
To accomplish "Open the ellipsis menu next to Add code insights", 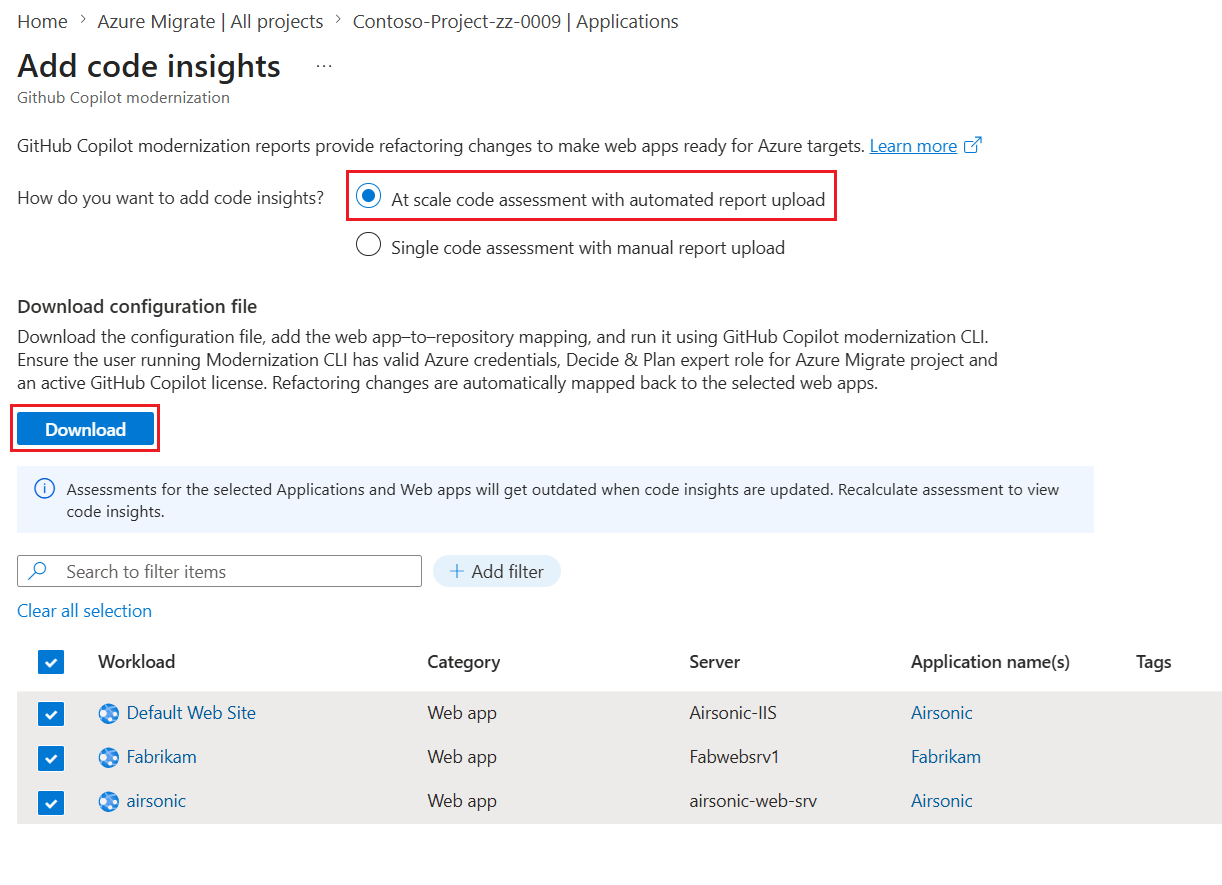I will [x=324, y=66].
